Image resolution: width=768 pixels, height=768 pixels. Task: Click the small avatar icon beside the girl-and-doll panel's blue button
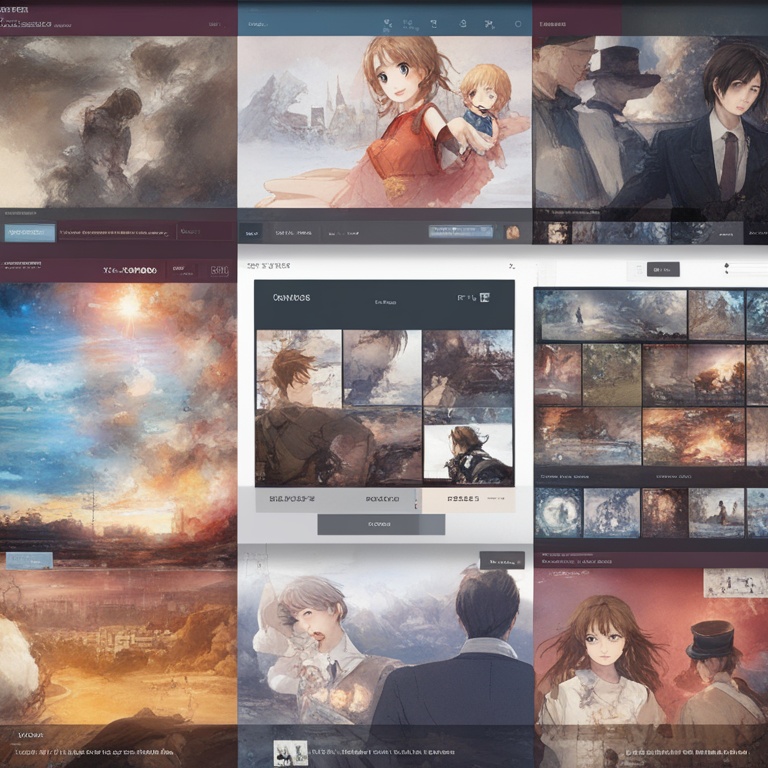pos(512,232)
